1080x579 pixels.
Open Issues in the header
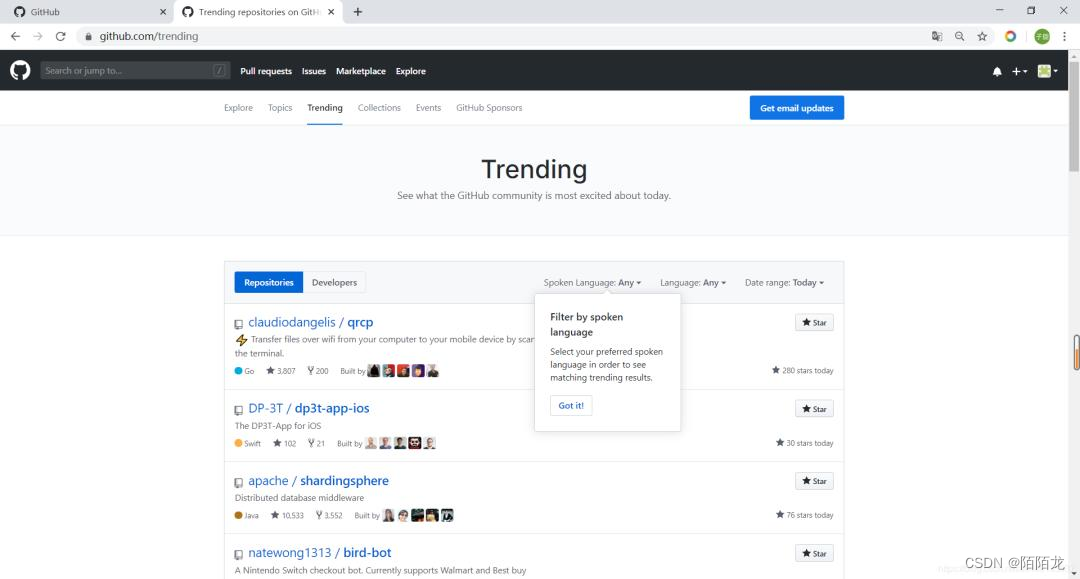pyautogui.click(x=313, y=71)
